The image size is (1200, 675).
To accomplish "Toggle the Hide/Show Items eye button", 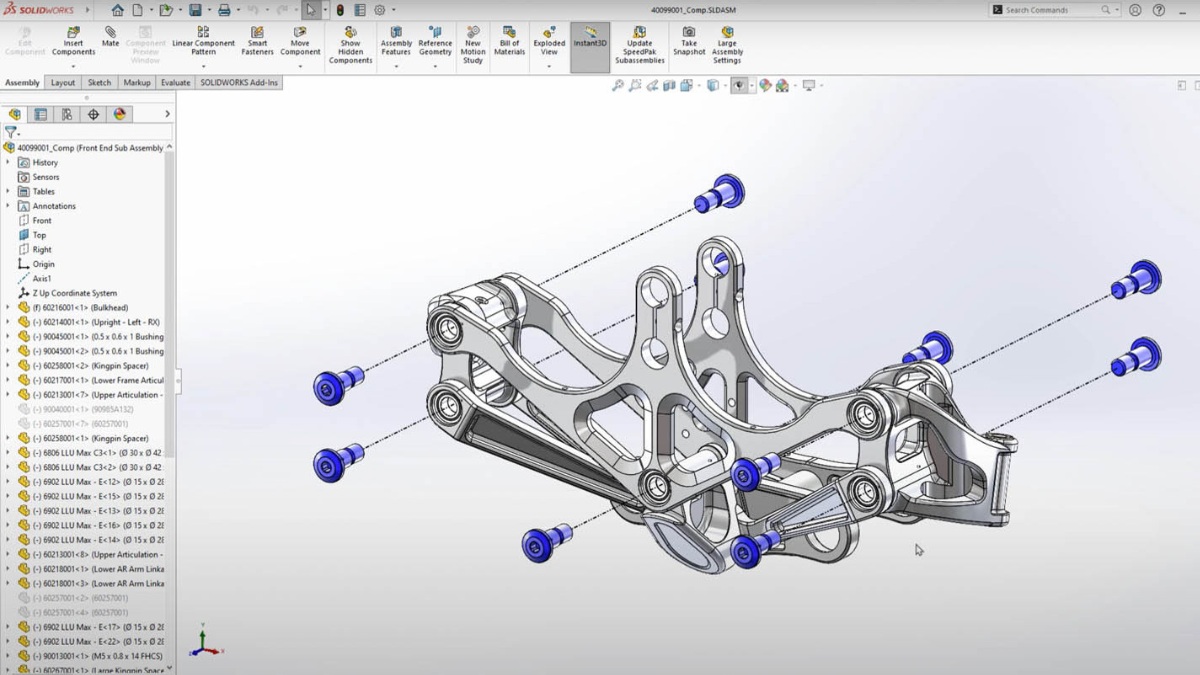I will pyautogui.click(x=739, y=86).
